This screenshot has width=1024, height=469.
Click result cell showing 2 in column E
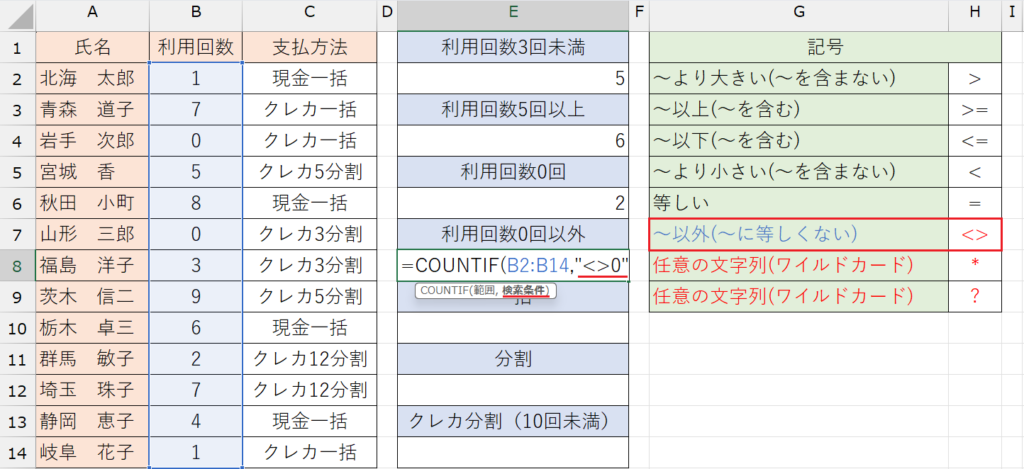click(513, 204)
